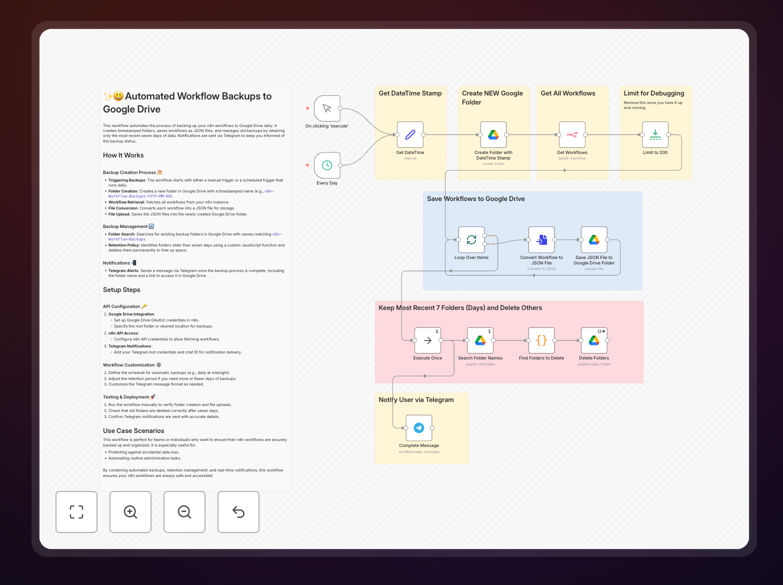Click the API Configuration subheading
This screenshot has height=585, width=783.
tap(125, 306)
